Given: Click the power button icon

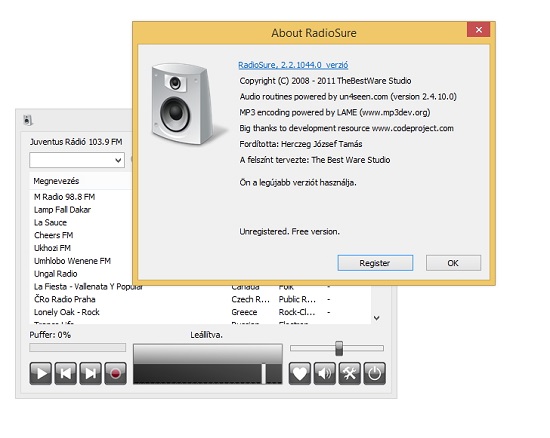Looking at the screenshot, I should 374,373.
